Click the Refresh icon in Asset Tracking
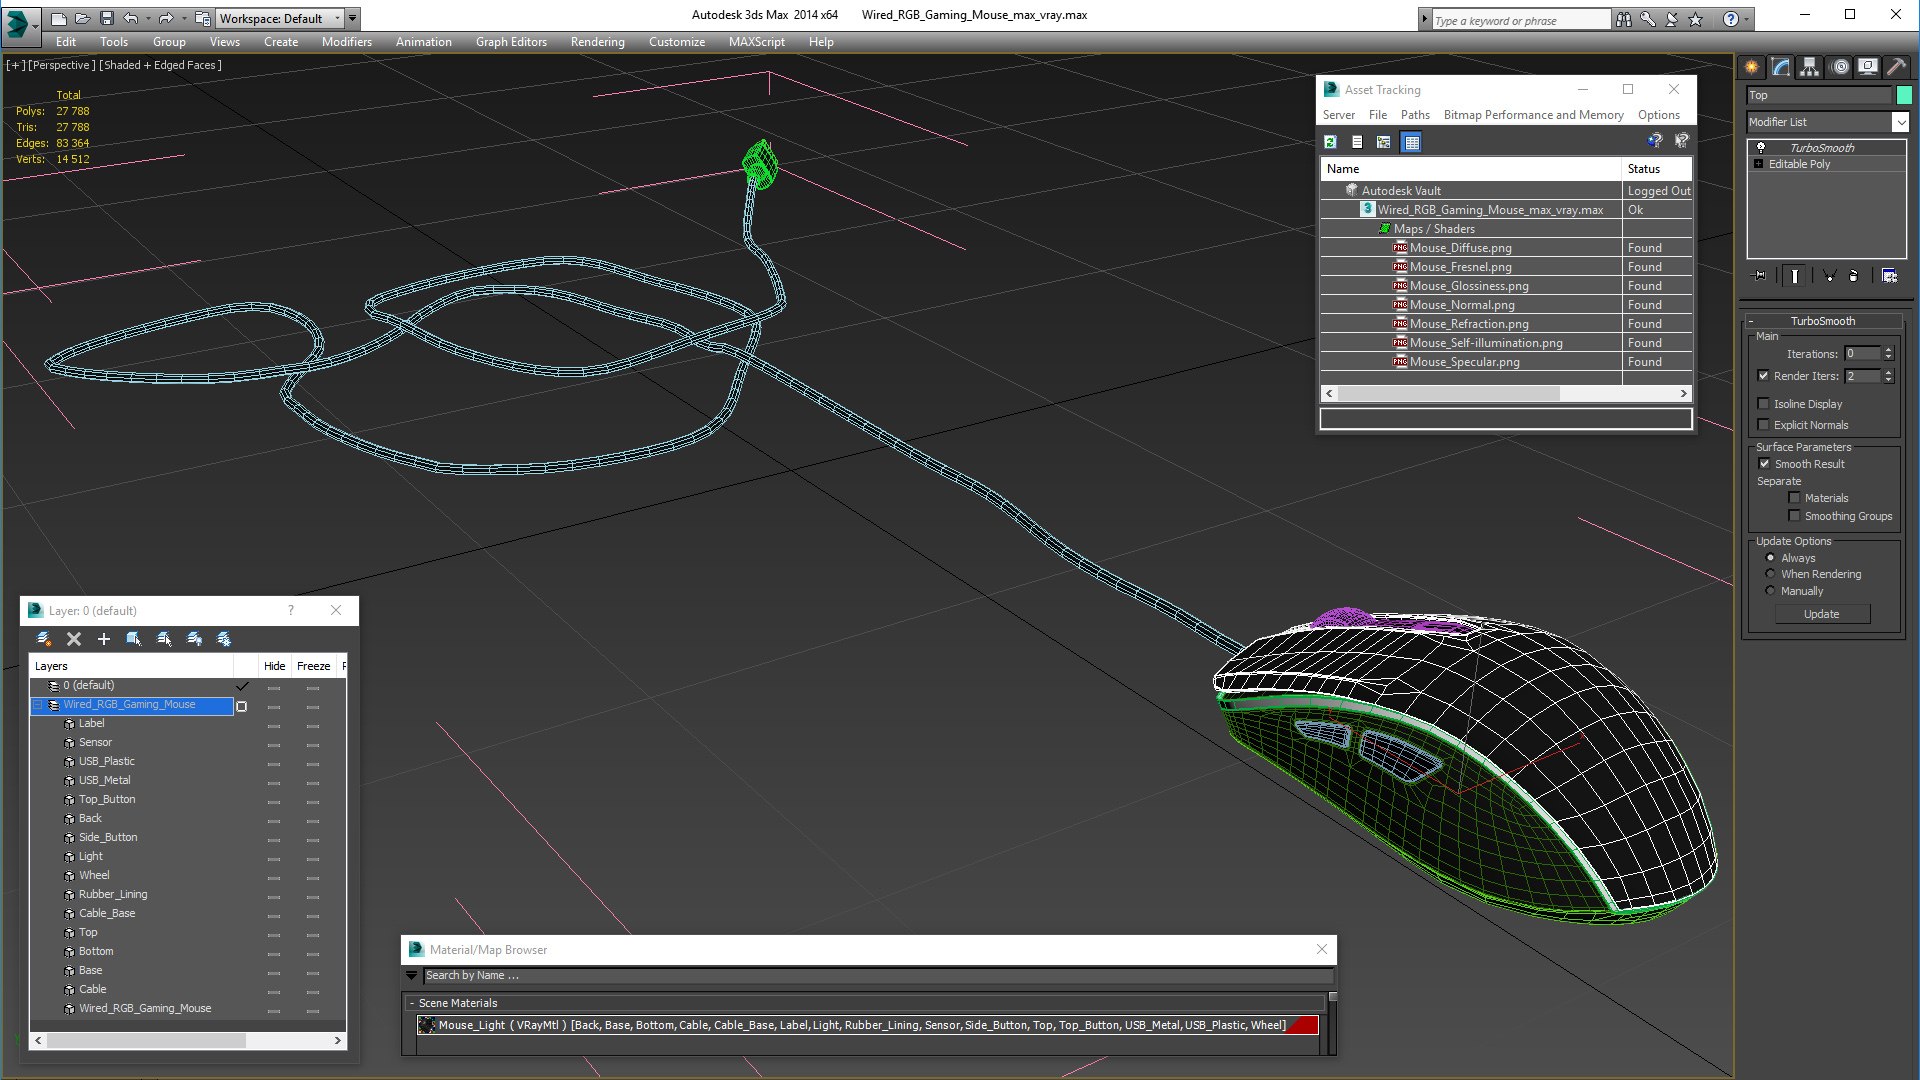The height and width of the screenshot is (1080, 1920). pos(1330,142)
